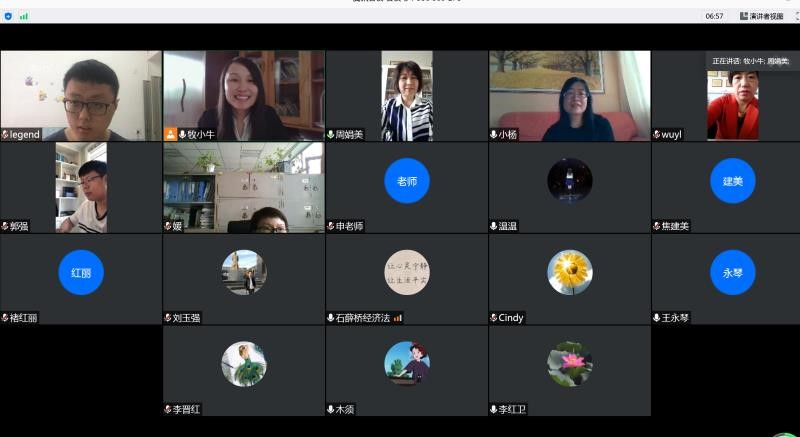Image resolution: width=800 pixels, height=437 pixels.
Task: Click the microphone icon next to Cindy
Action: (x=494, y=318)
